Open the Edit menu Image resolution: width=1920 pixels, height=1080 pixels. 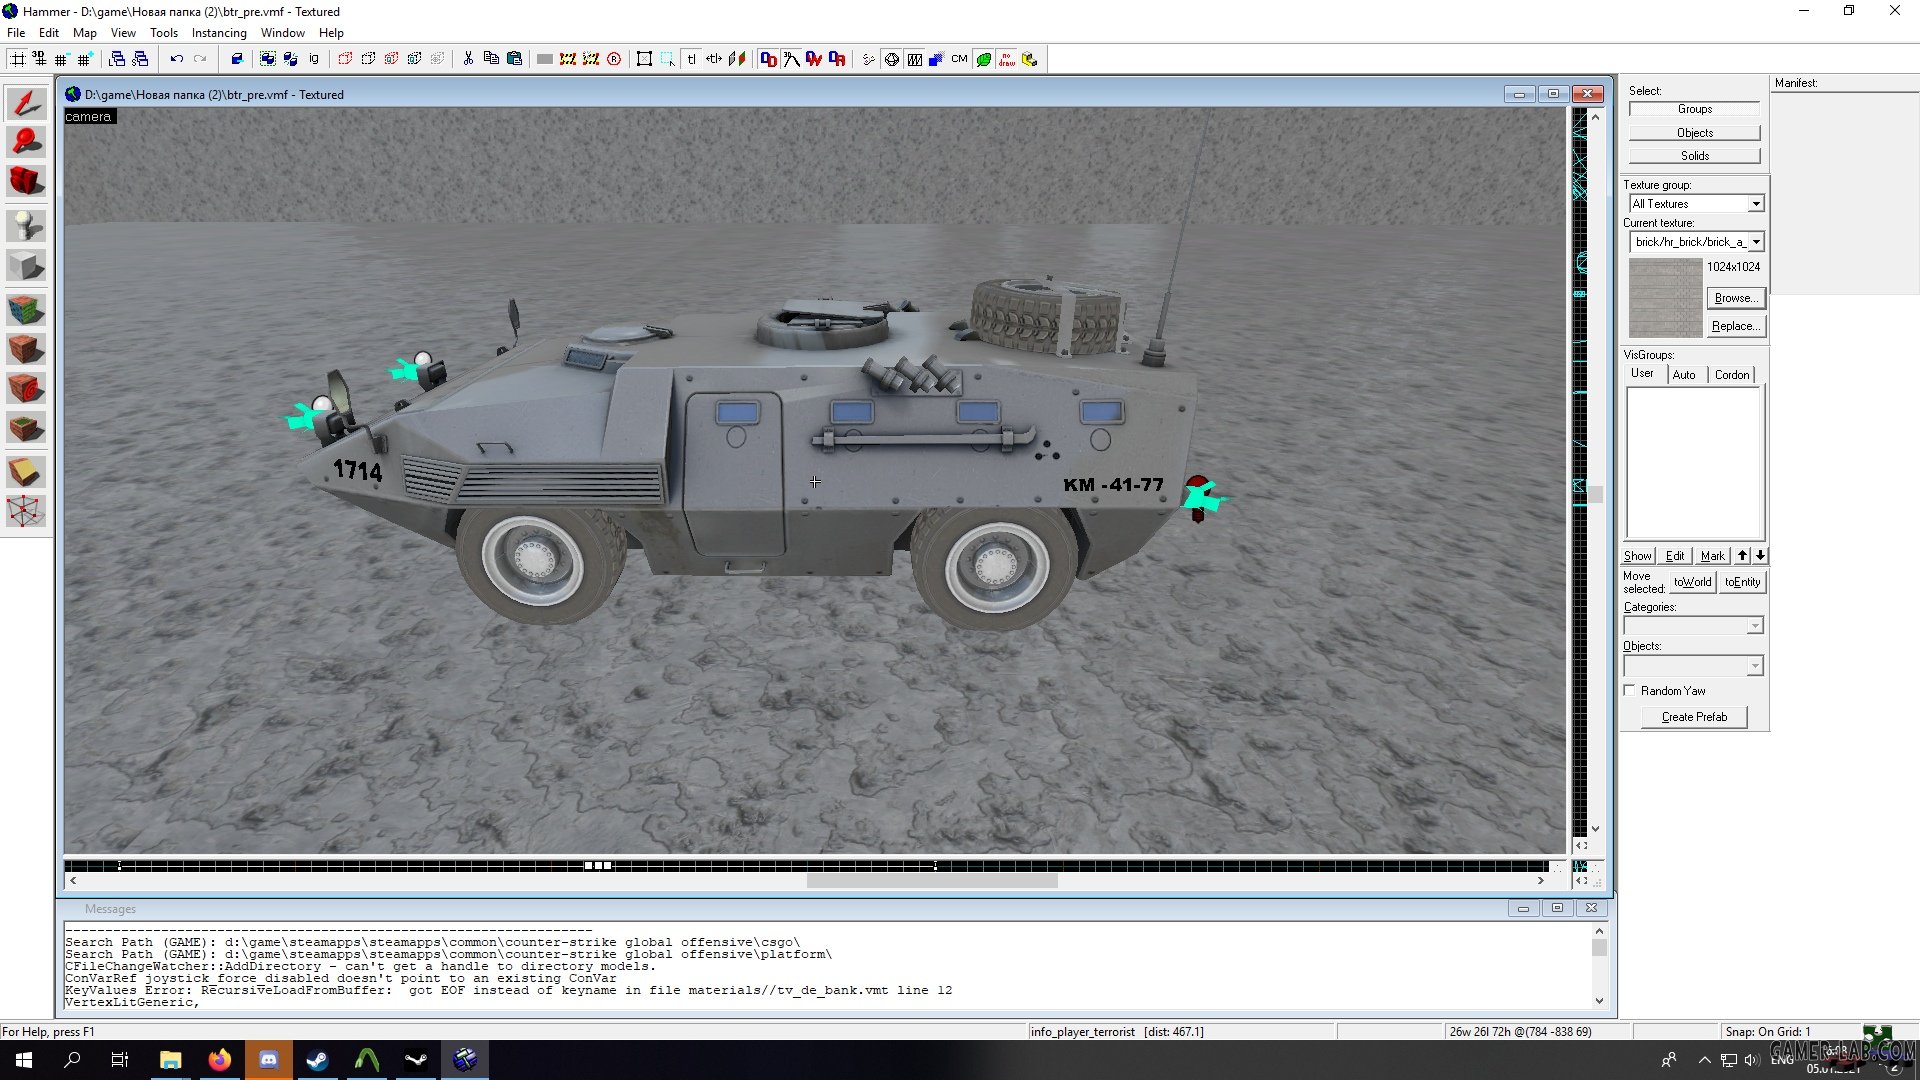(x=49, y=33)
